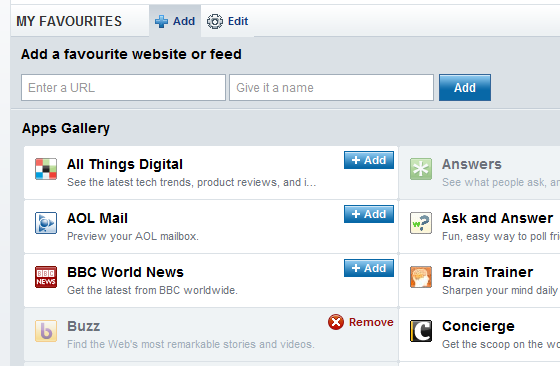Add BBC World News to favourites
Screen dimensions: 560x366
369,268
